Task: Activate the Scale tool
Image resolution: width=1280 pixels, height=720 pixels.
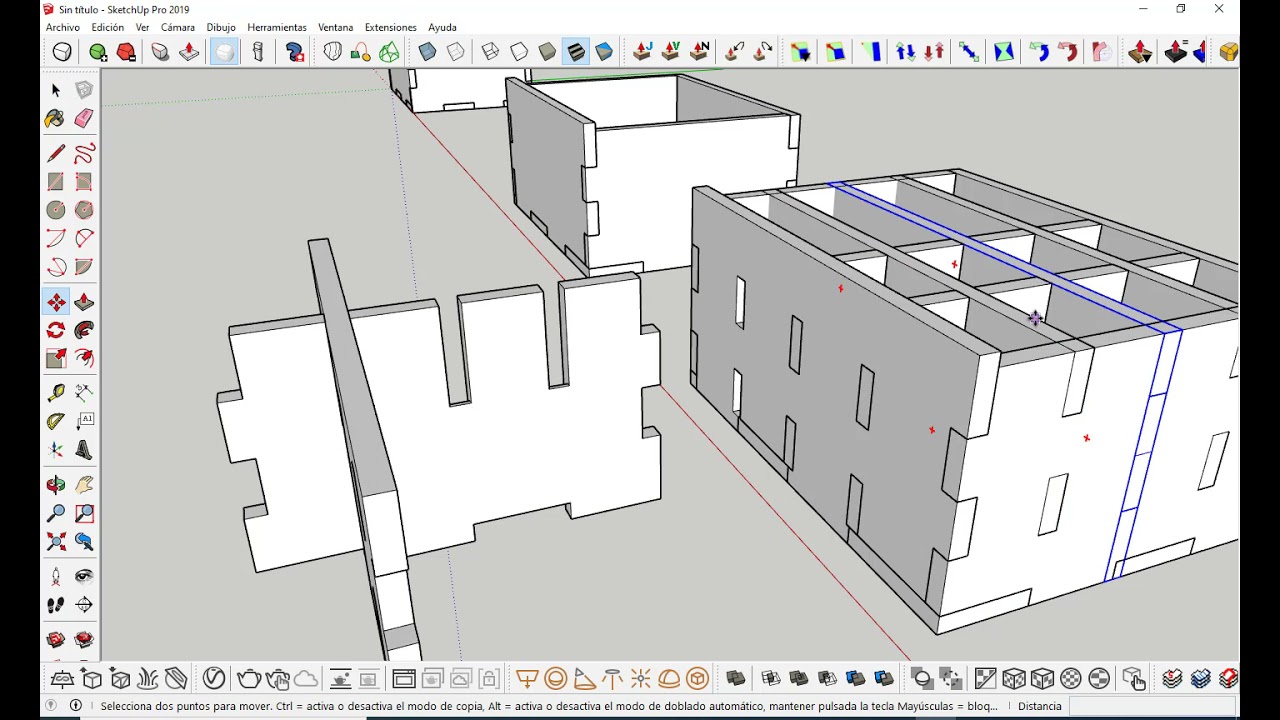Action: [x=56, y=358]
